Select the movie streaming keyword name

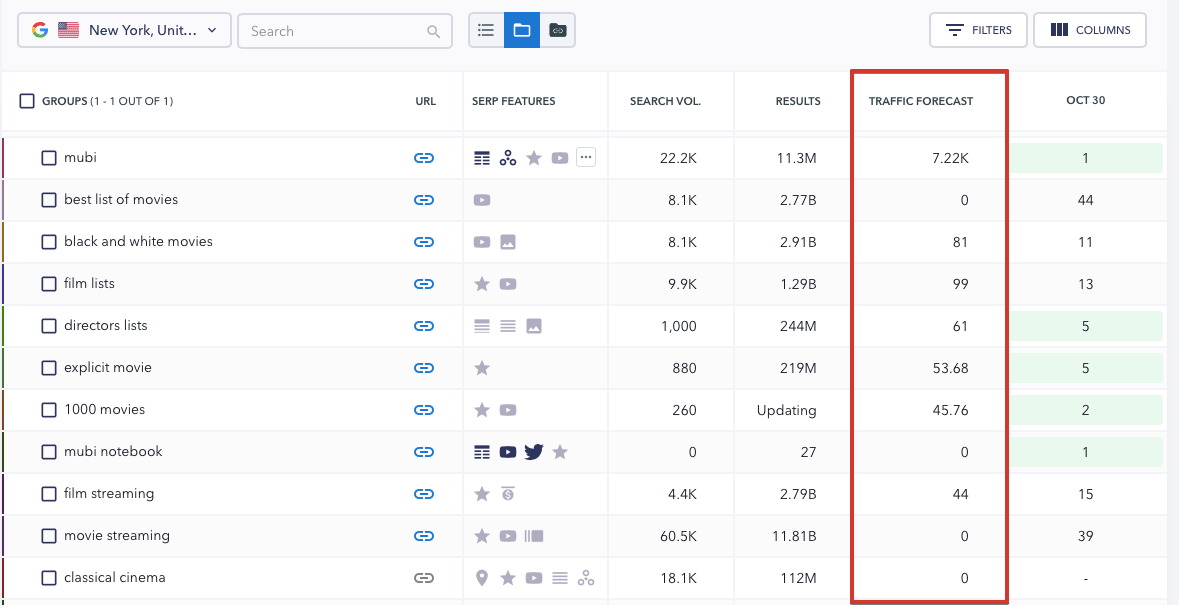(117, 536)
